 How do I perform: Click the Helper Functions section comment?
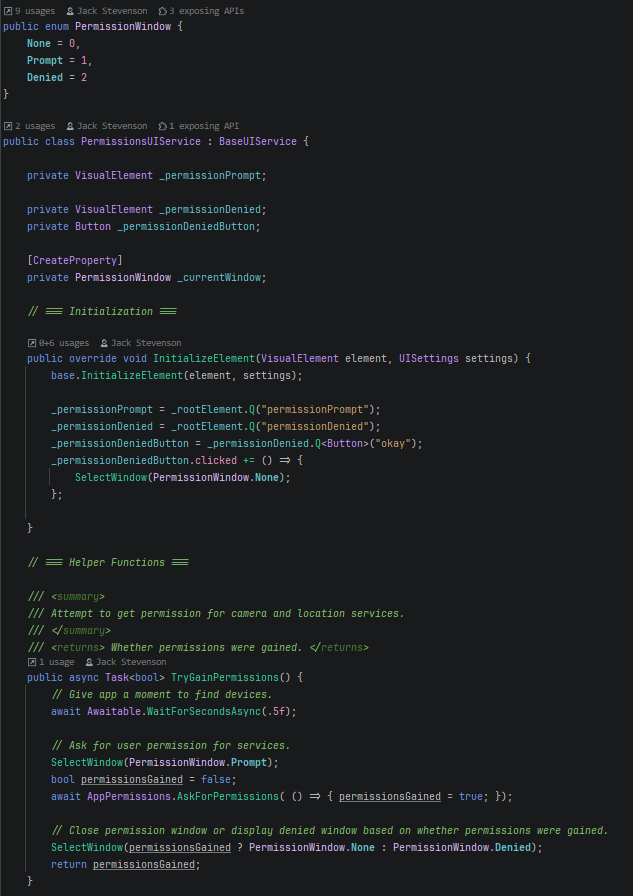pos(108,562)
